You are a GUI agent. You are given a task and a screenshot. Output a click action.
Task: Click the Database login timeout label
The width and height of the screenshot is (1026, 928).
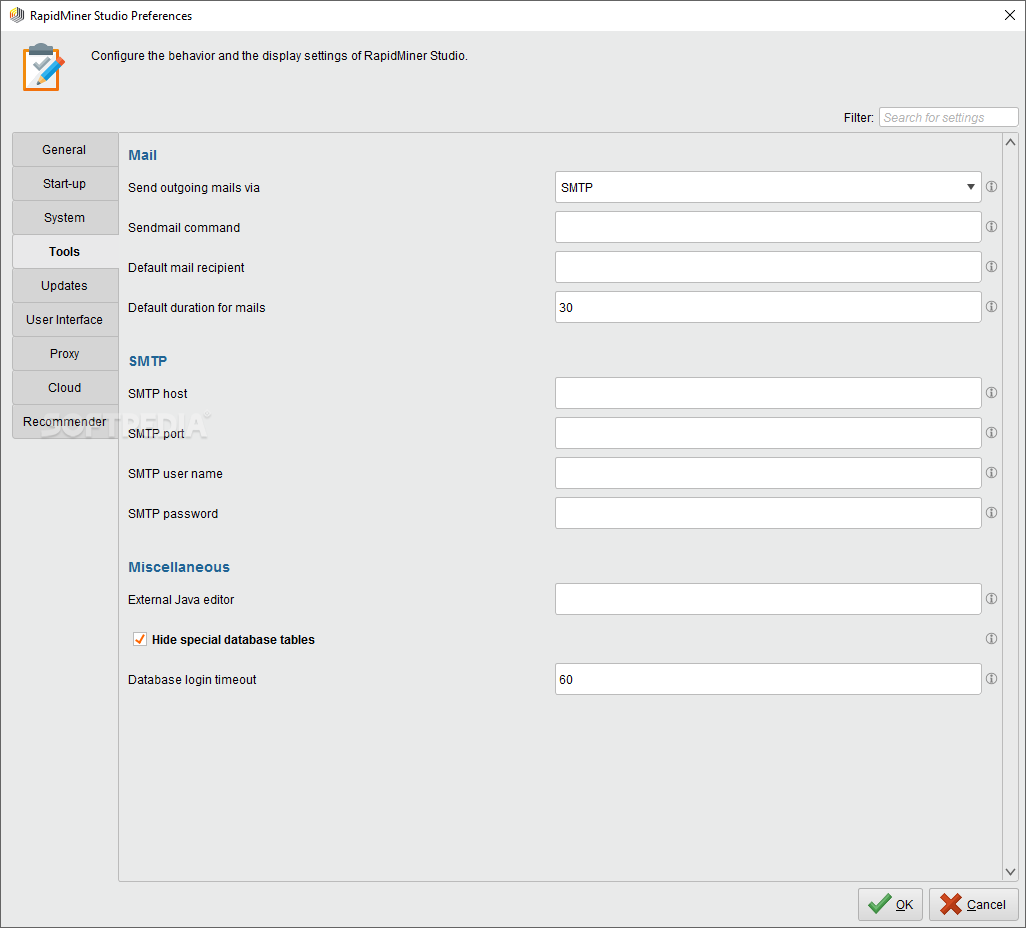[x=192, y=680]
